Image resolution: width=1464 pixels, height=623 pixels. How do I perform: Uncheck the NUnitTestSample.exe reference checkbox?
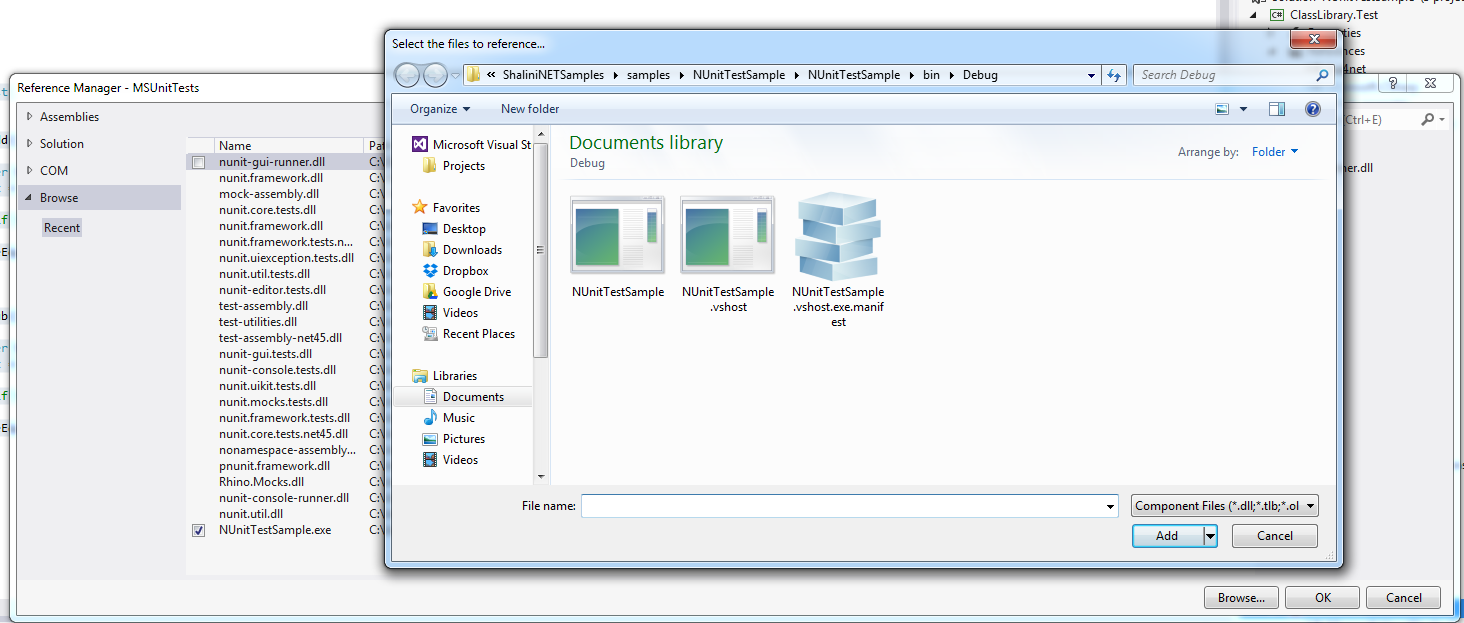tap(198, 529)
